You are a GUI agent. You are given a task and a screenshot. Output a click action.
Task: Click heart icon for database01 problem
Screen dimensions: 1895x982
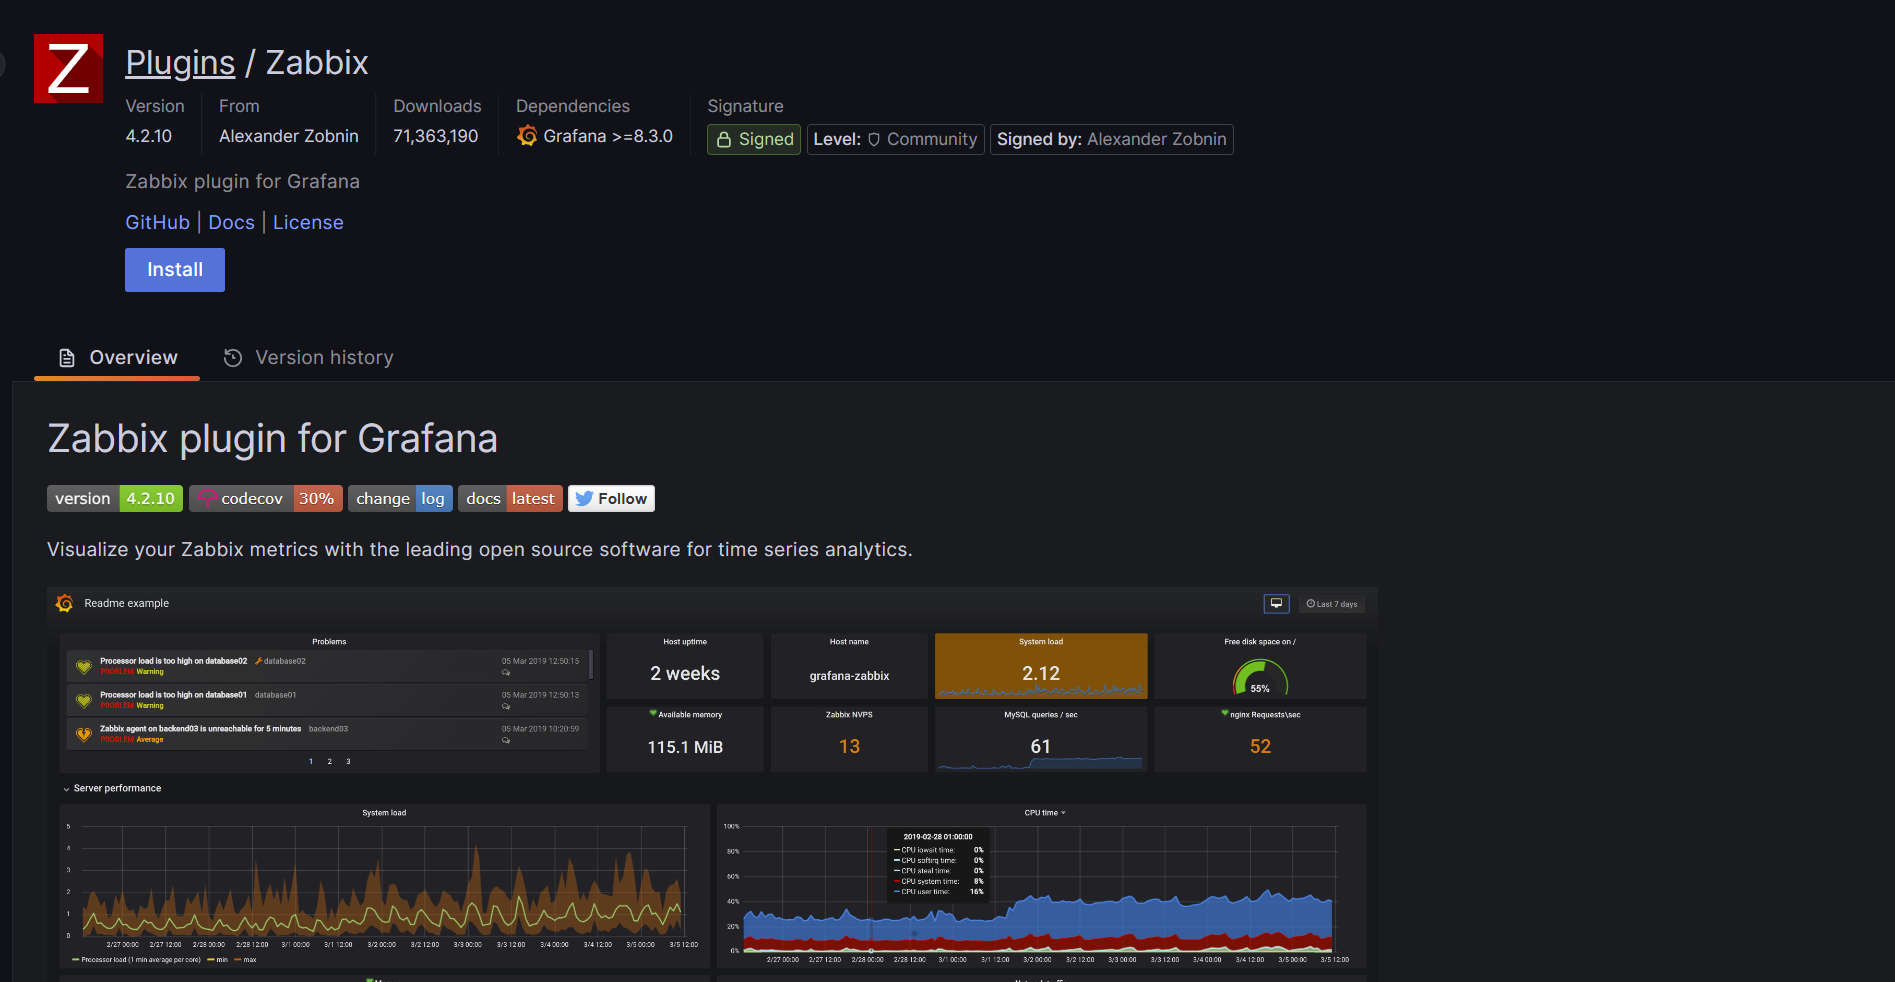(x=84, y=701)
